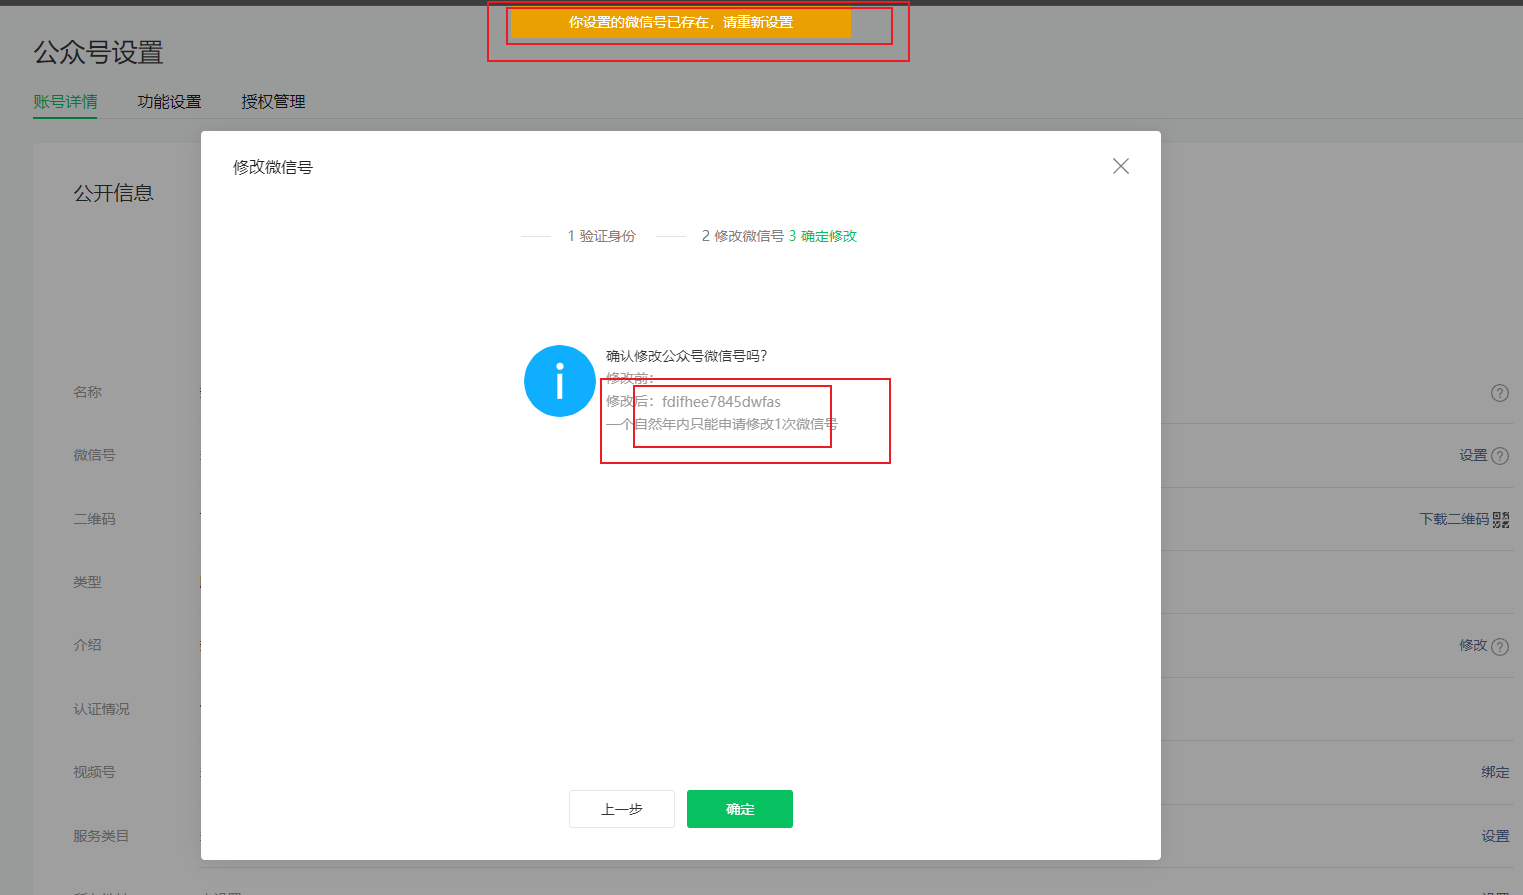Click the new ID text fdifhee7845dwfas
Image resolution: width=1523 pixels, height=895 pixels.
tap(721, 402)
